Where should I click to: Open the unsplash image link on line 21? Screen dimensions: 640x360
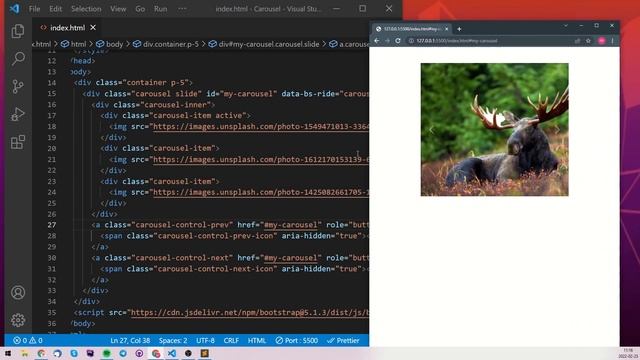pos(261,160)
